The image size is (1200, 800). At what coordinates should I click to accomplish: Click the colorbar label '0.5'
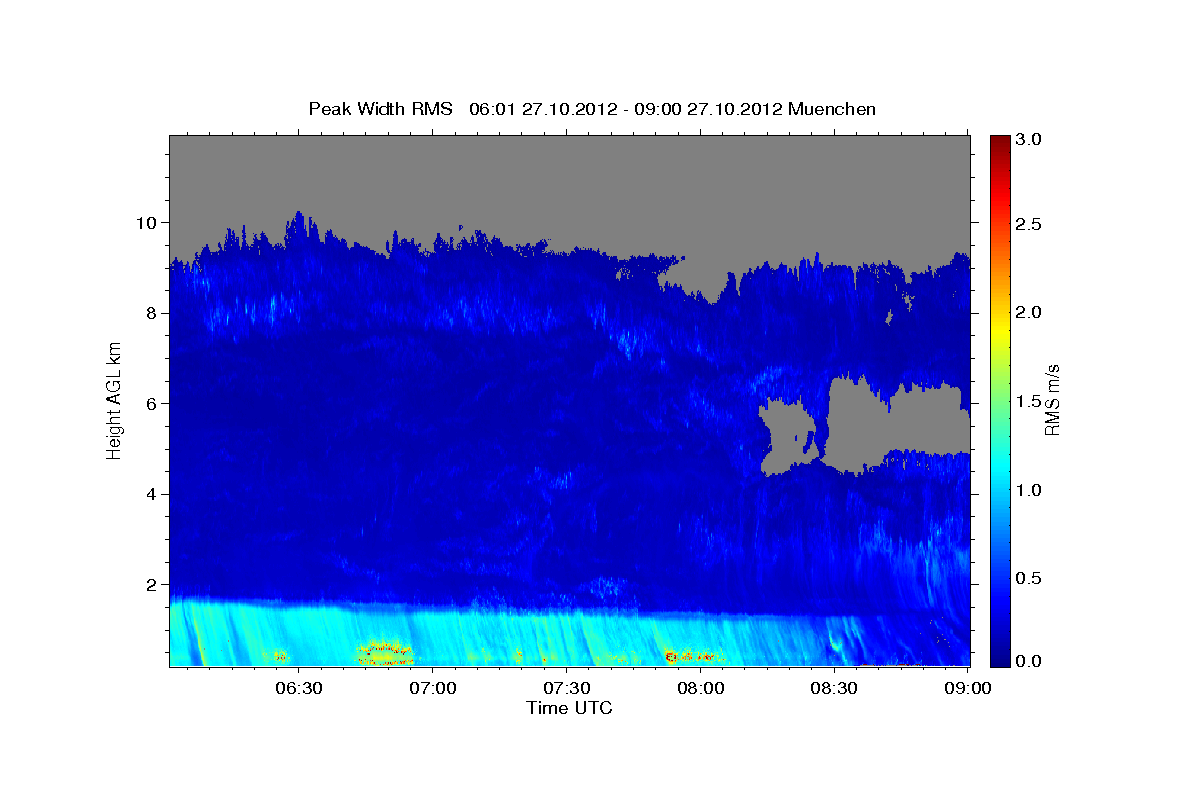[x=1030, y=578]
